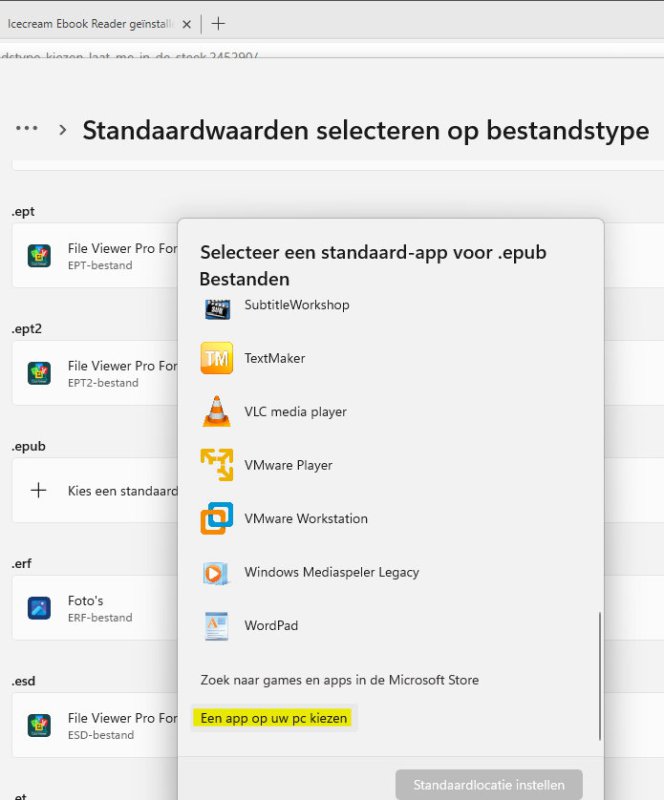Viewport: 664px width, 800px height.
Task: Click the File Viewer Pro icon for .ept
Action: [38, 255]
